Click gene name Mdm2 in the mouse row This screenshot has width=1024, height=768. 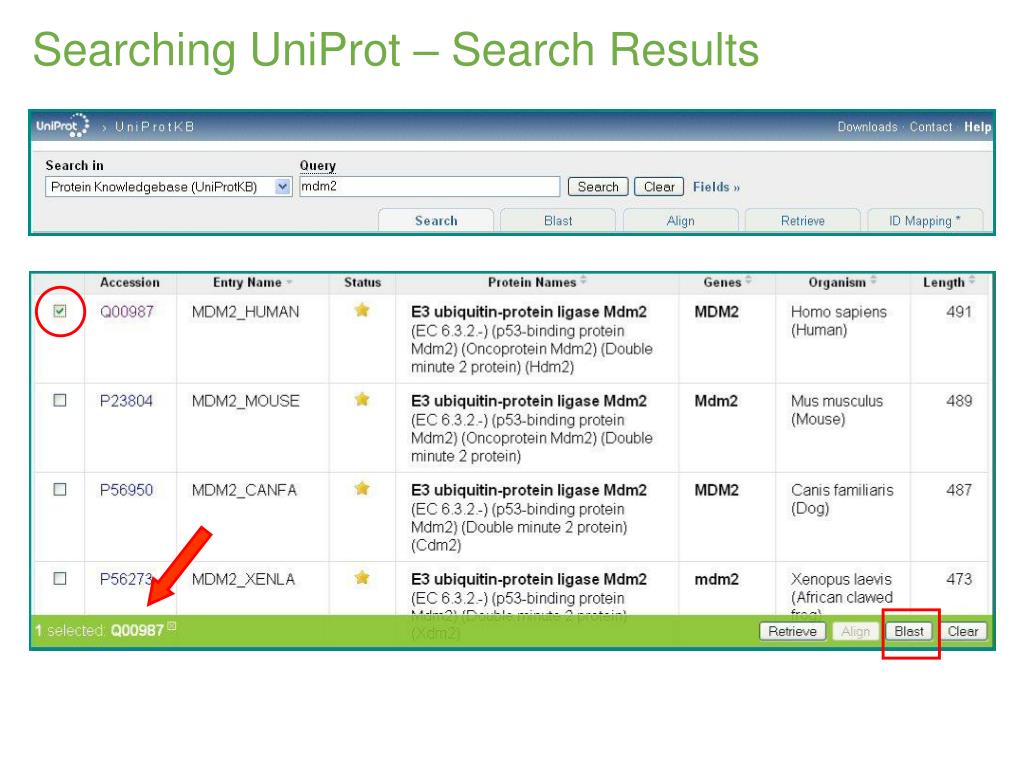tap(716, 400)
